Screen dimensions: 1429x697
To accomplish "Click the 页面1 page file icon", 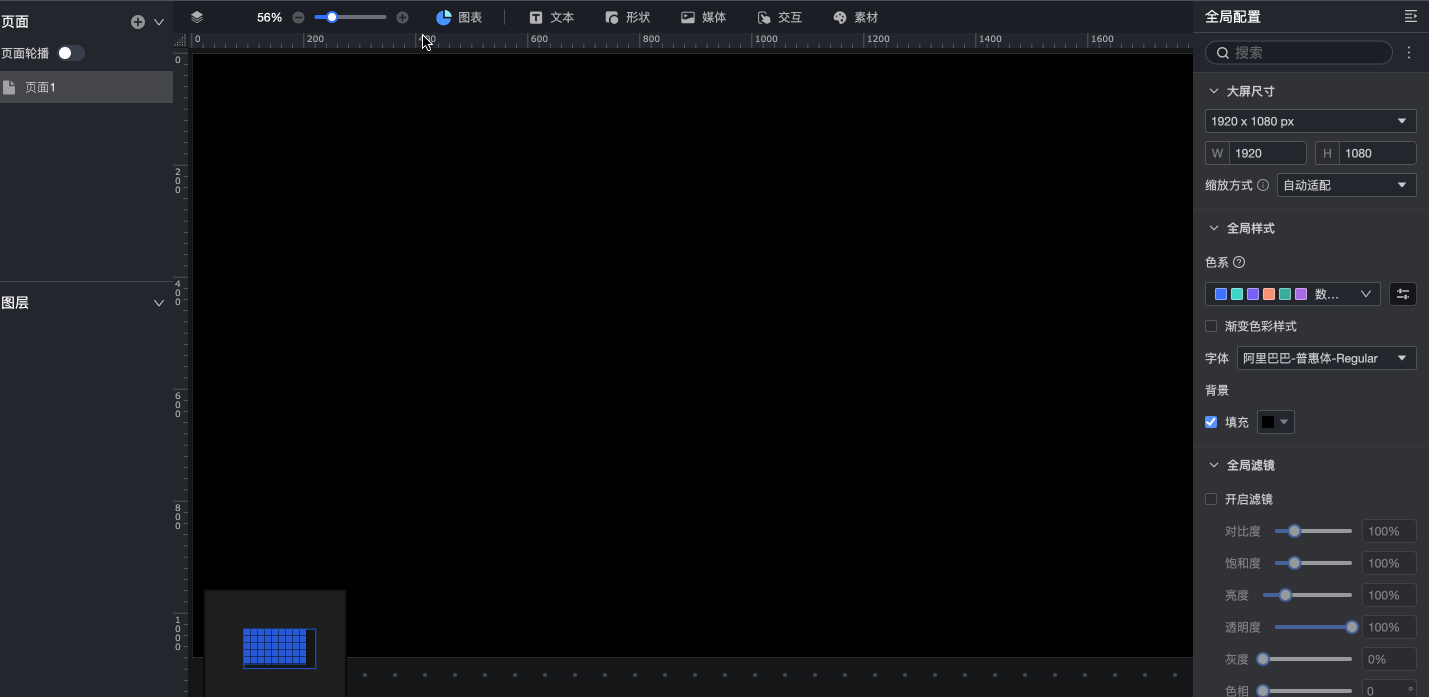I will (9, 87).
